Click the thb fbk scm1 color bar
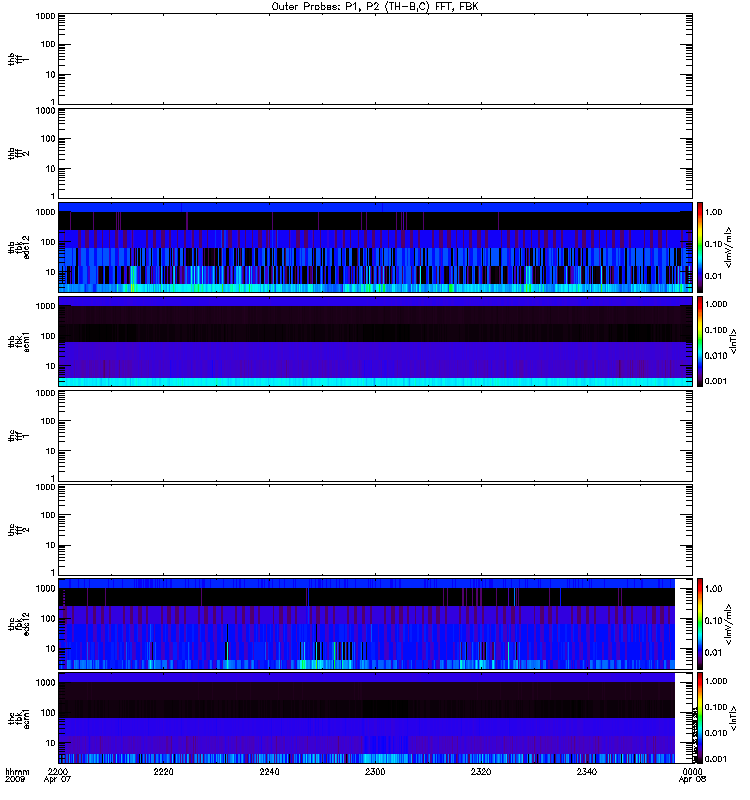 [x=700, y=341]
